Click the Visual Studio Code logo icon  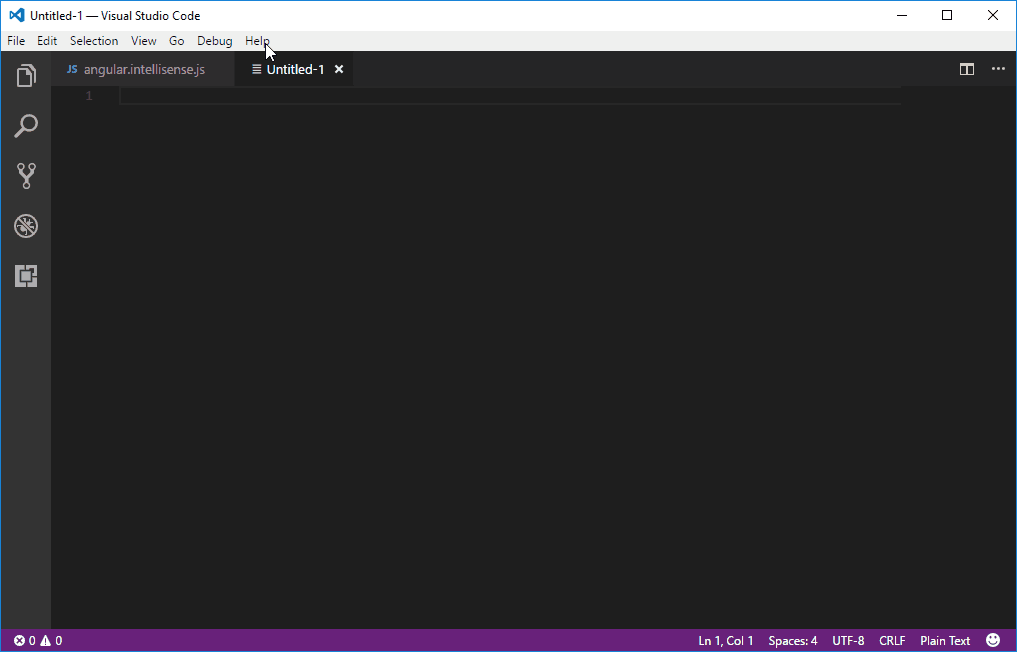pos(16,16)
